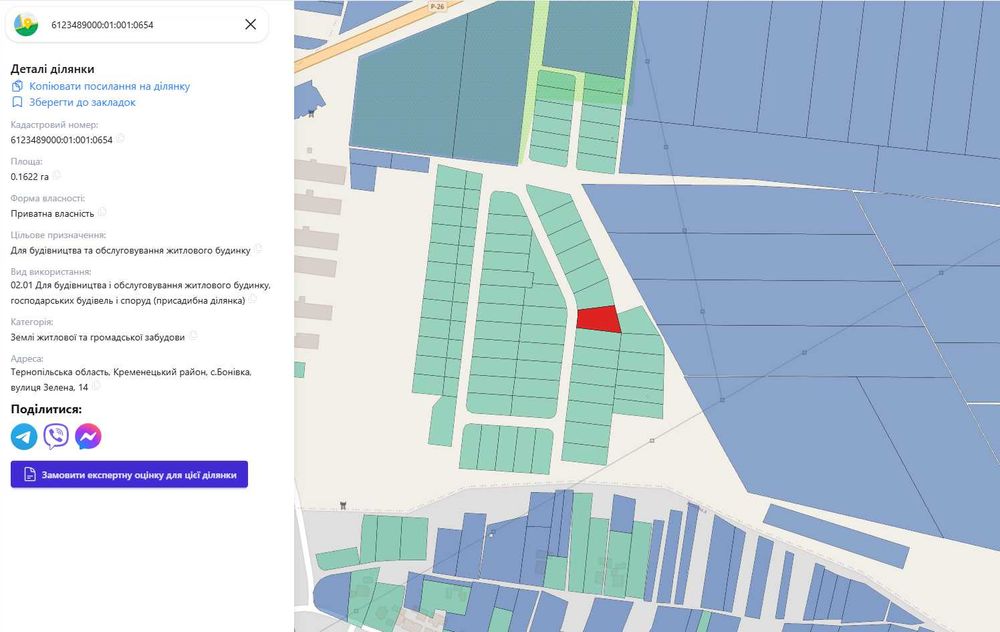The image size is (1000, 632).
Task: Click 'Замовити експертну оцінку для цієї ділянки' button
Action: coord(129,475)
